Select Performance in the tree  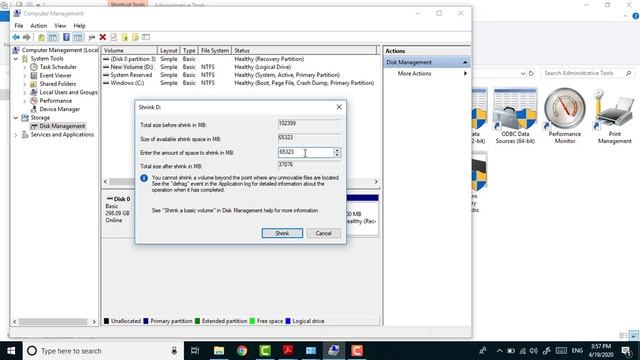(56, 101)
